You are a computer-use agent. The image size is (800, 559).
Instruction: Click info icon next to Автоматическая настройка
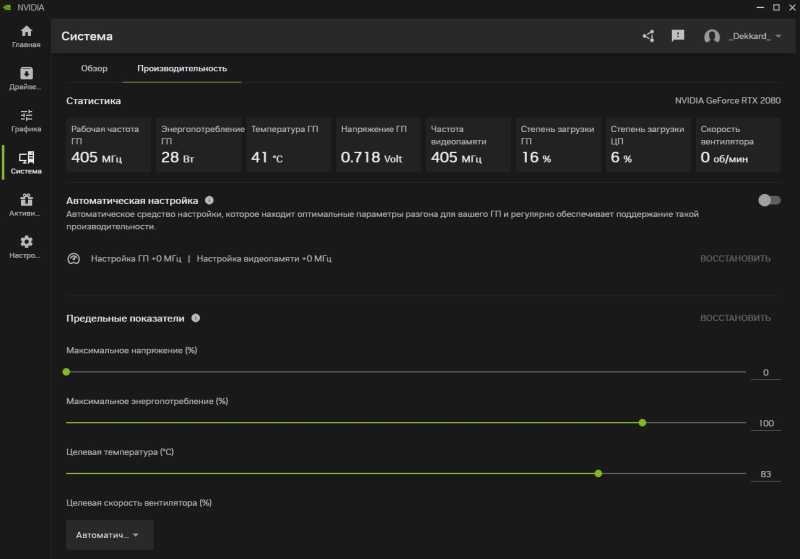click(x=209, y=201)
